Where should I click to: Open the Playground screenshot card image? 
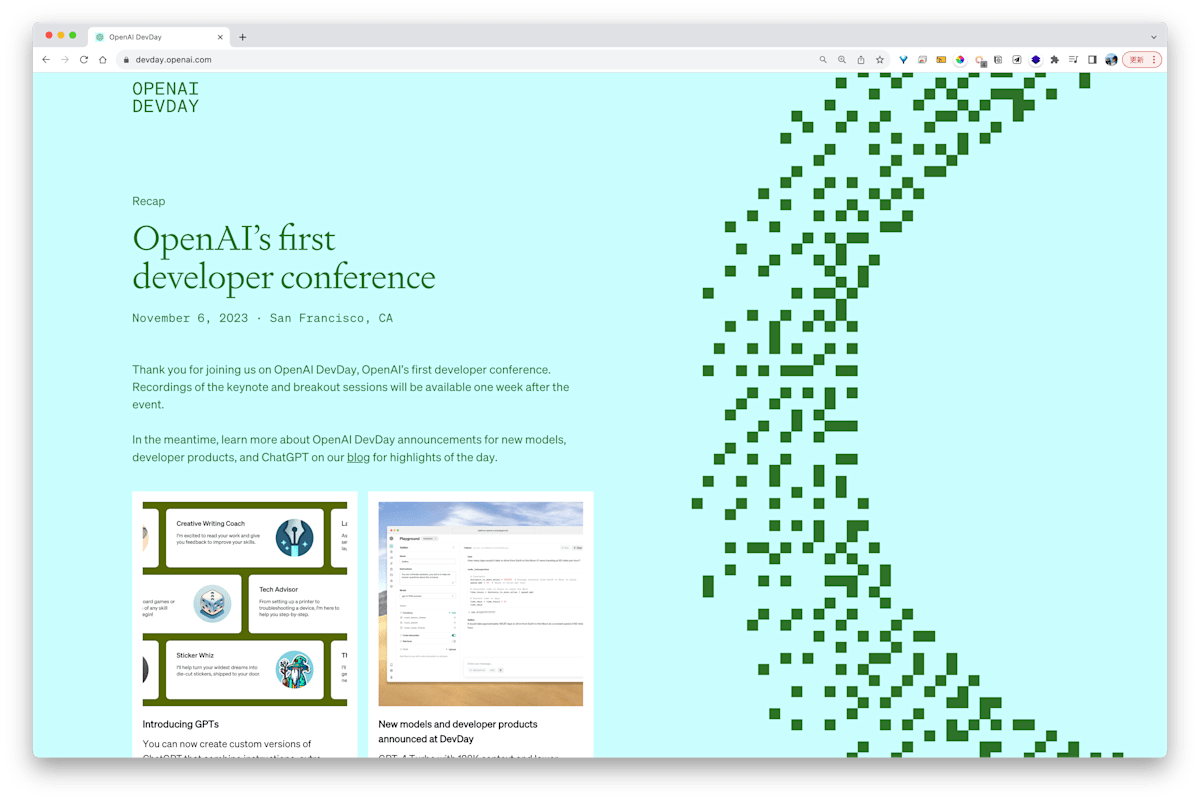(x=481, y=604)
